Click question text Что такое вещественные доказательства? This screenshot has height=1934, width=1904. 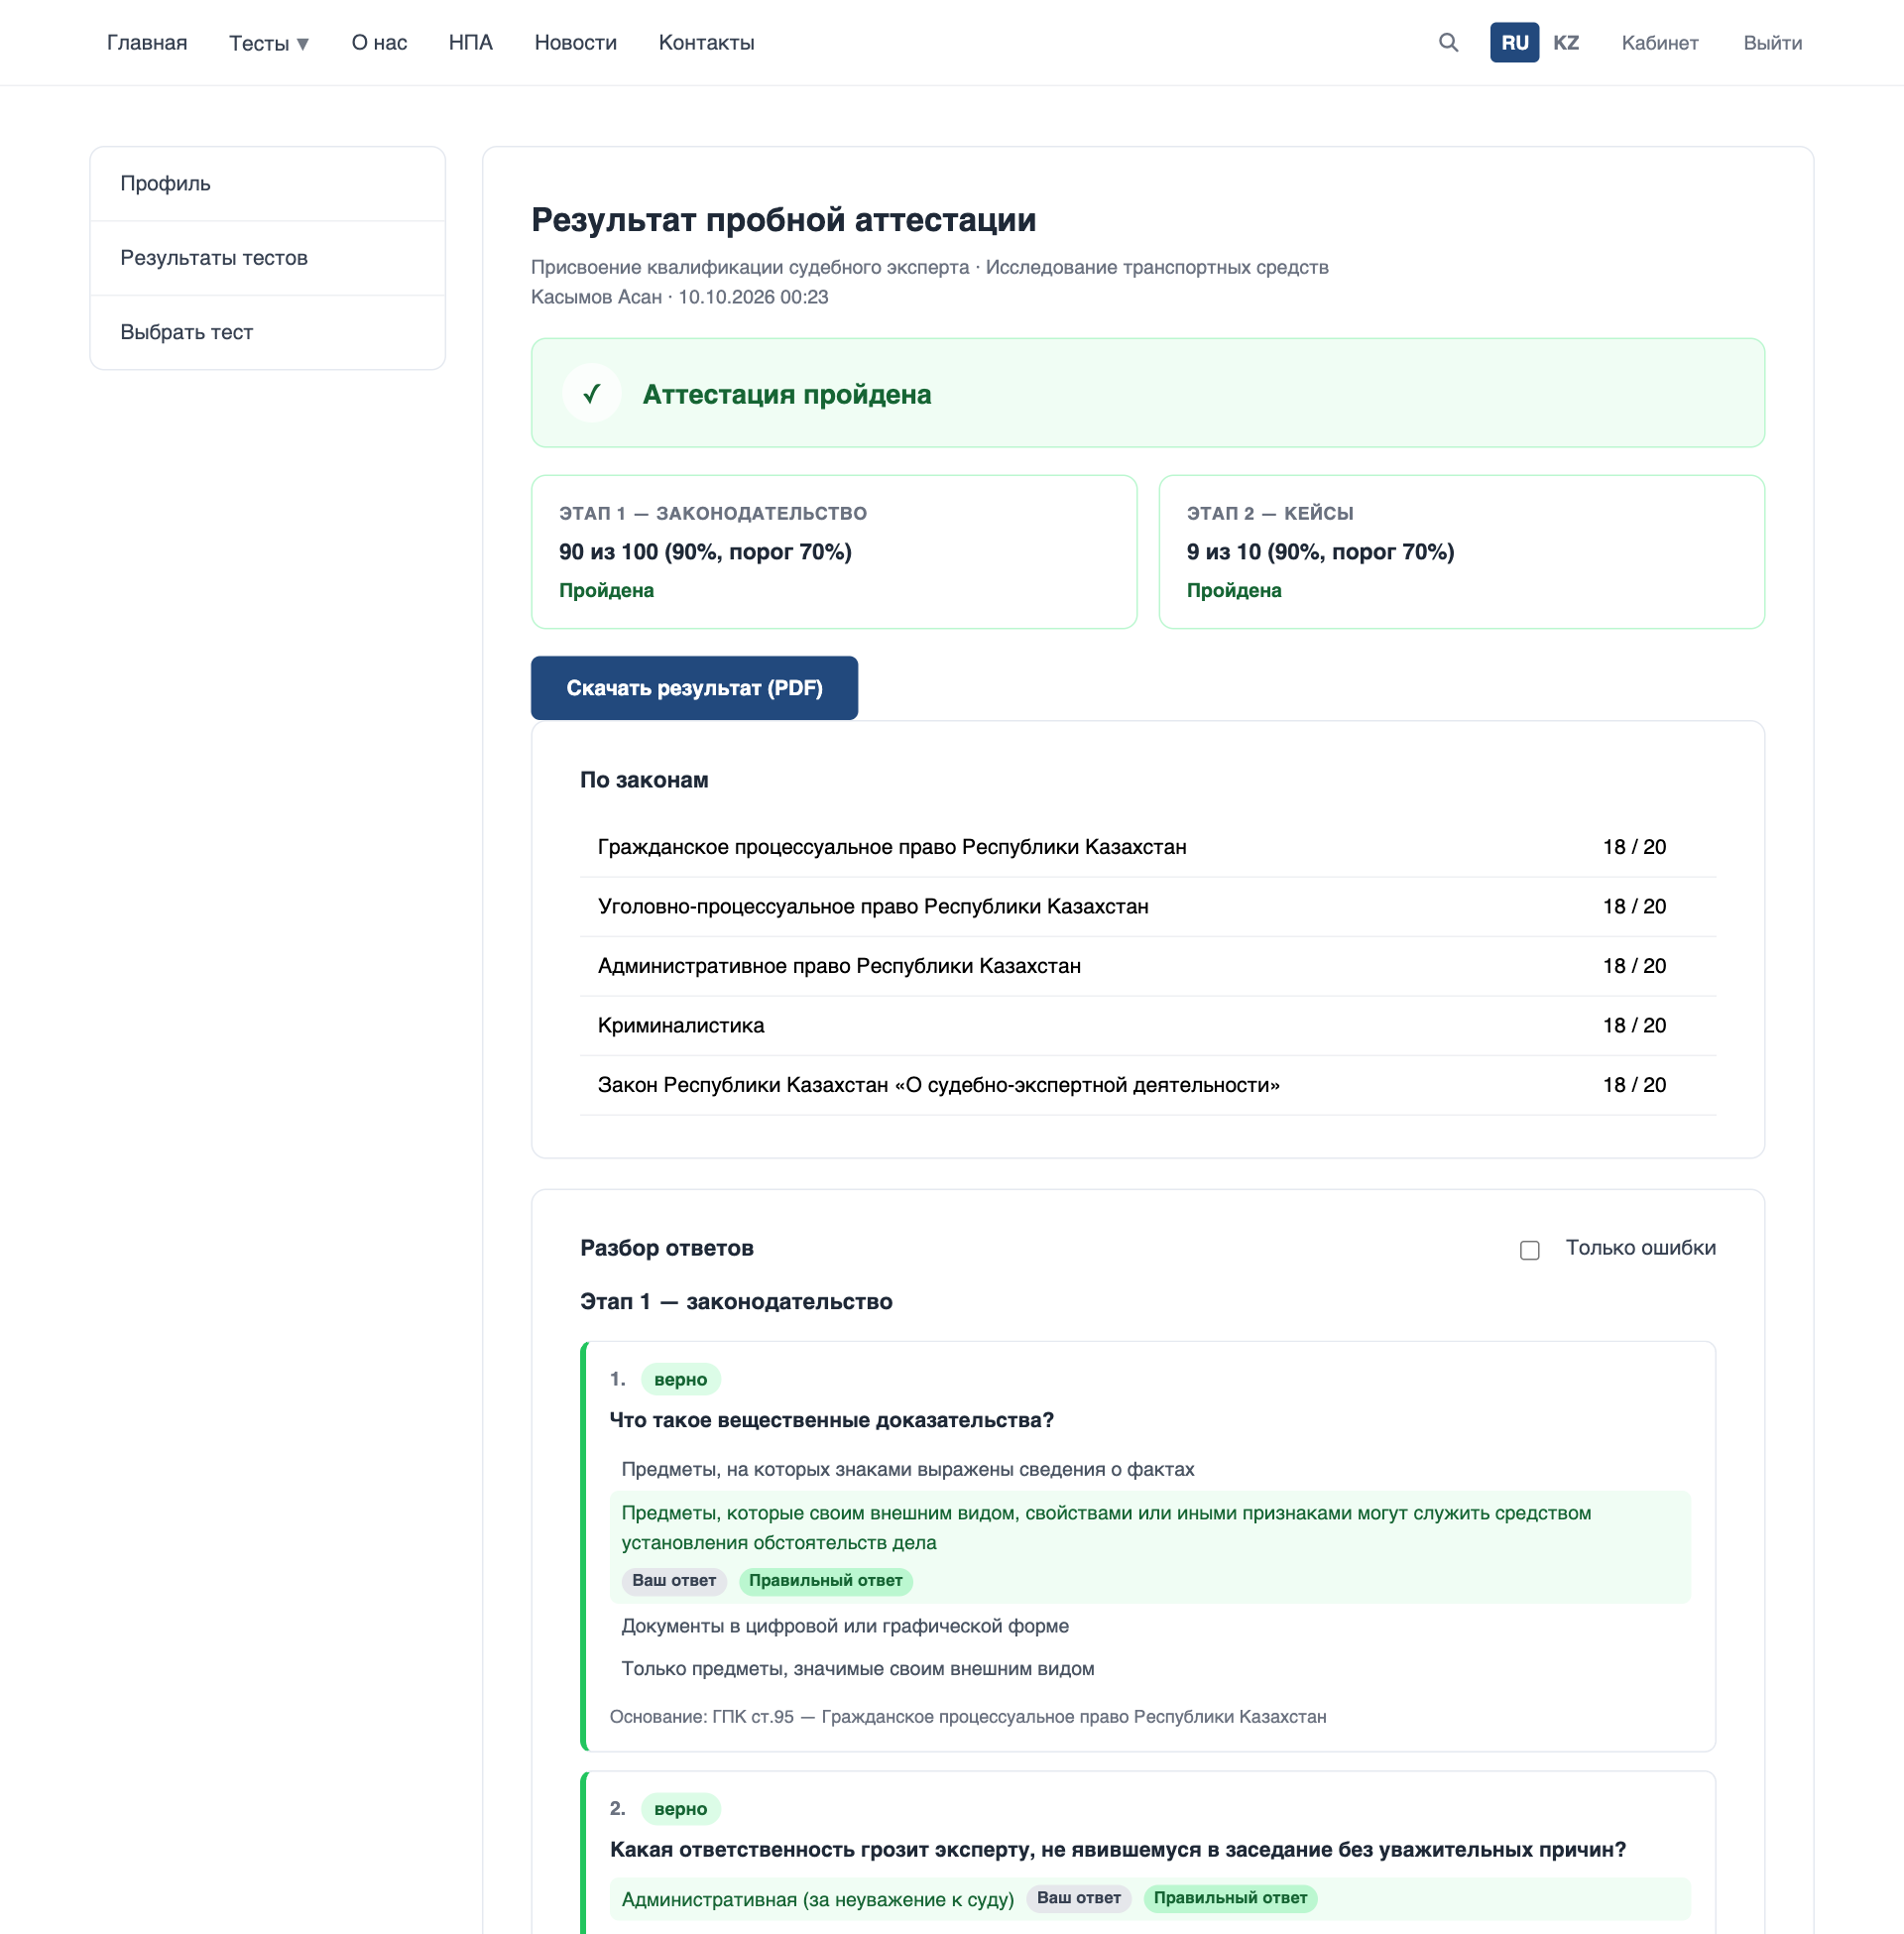click(x=831, y=1421)
